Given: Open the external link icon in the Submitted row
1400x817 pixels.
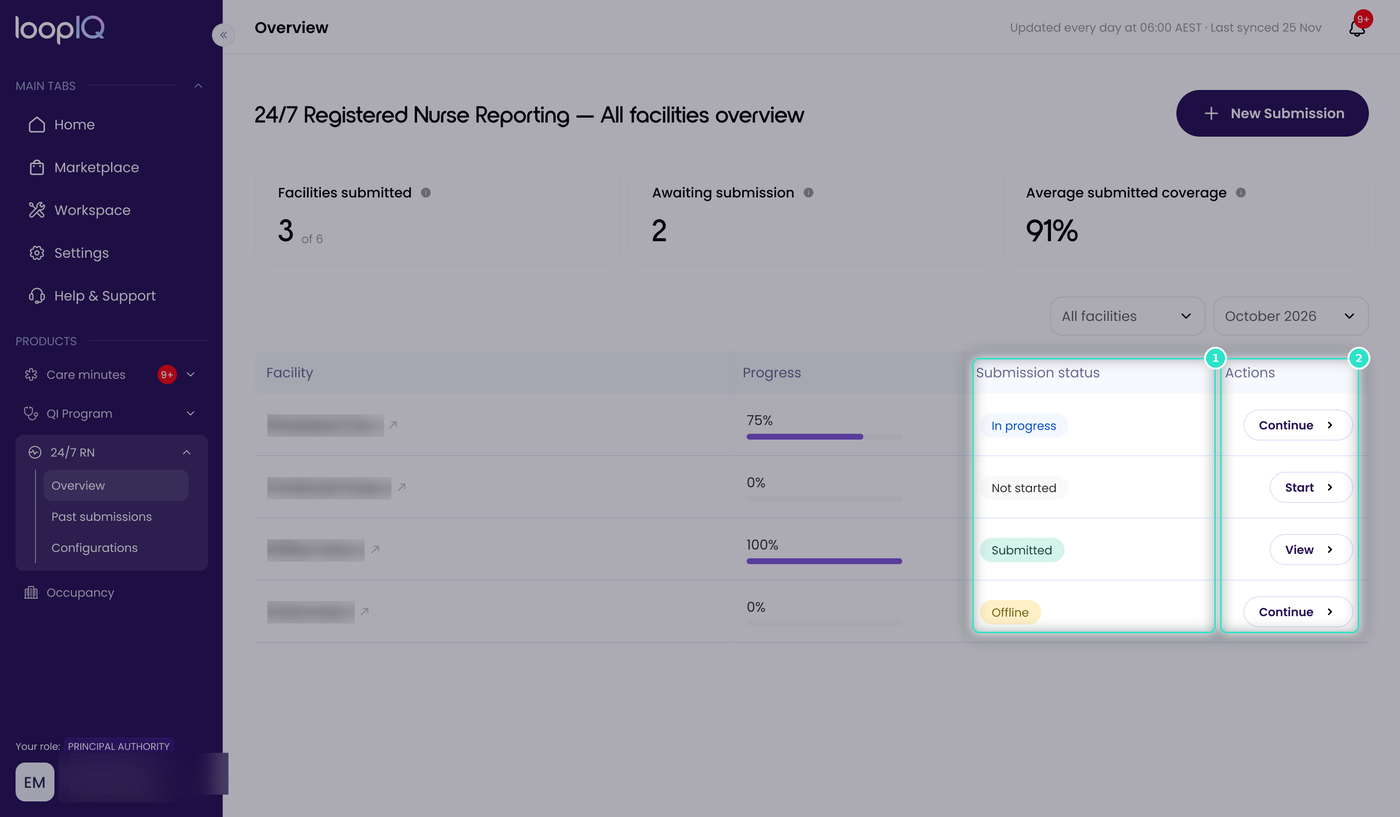Looking at the screenshot, I should click(x=375, y=549).
